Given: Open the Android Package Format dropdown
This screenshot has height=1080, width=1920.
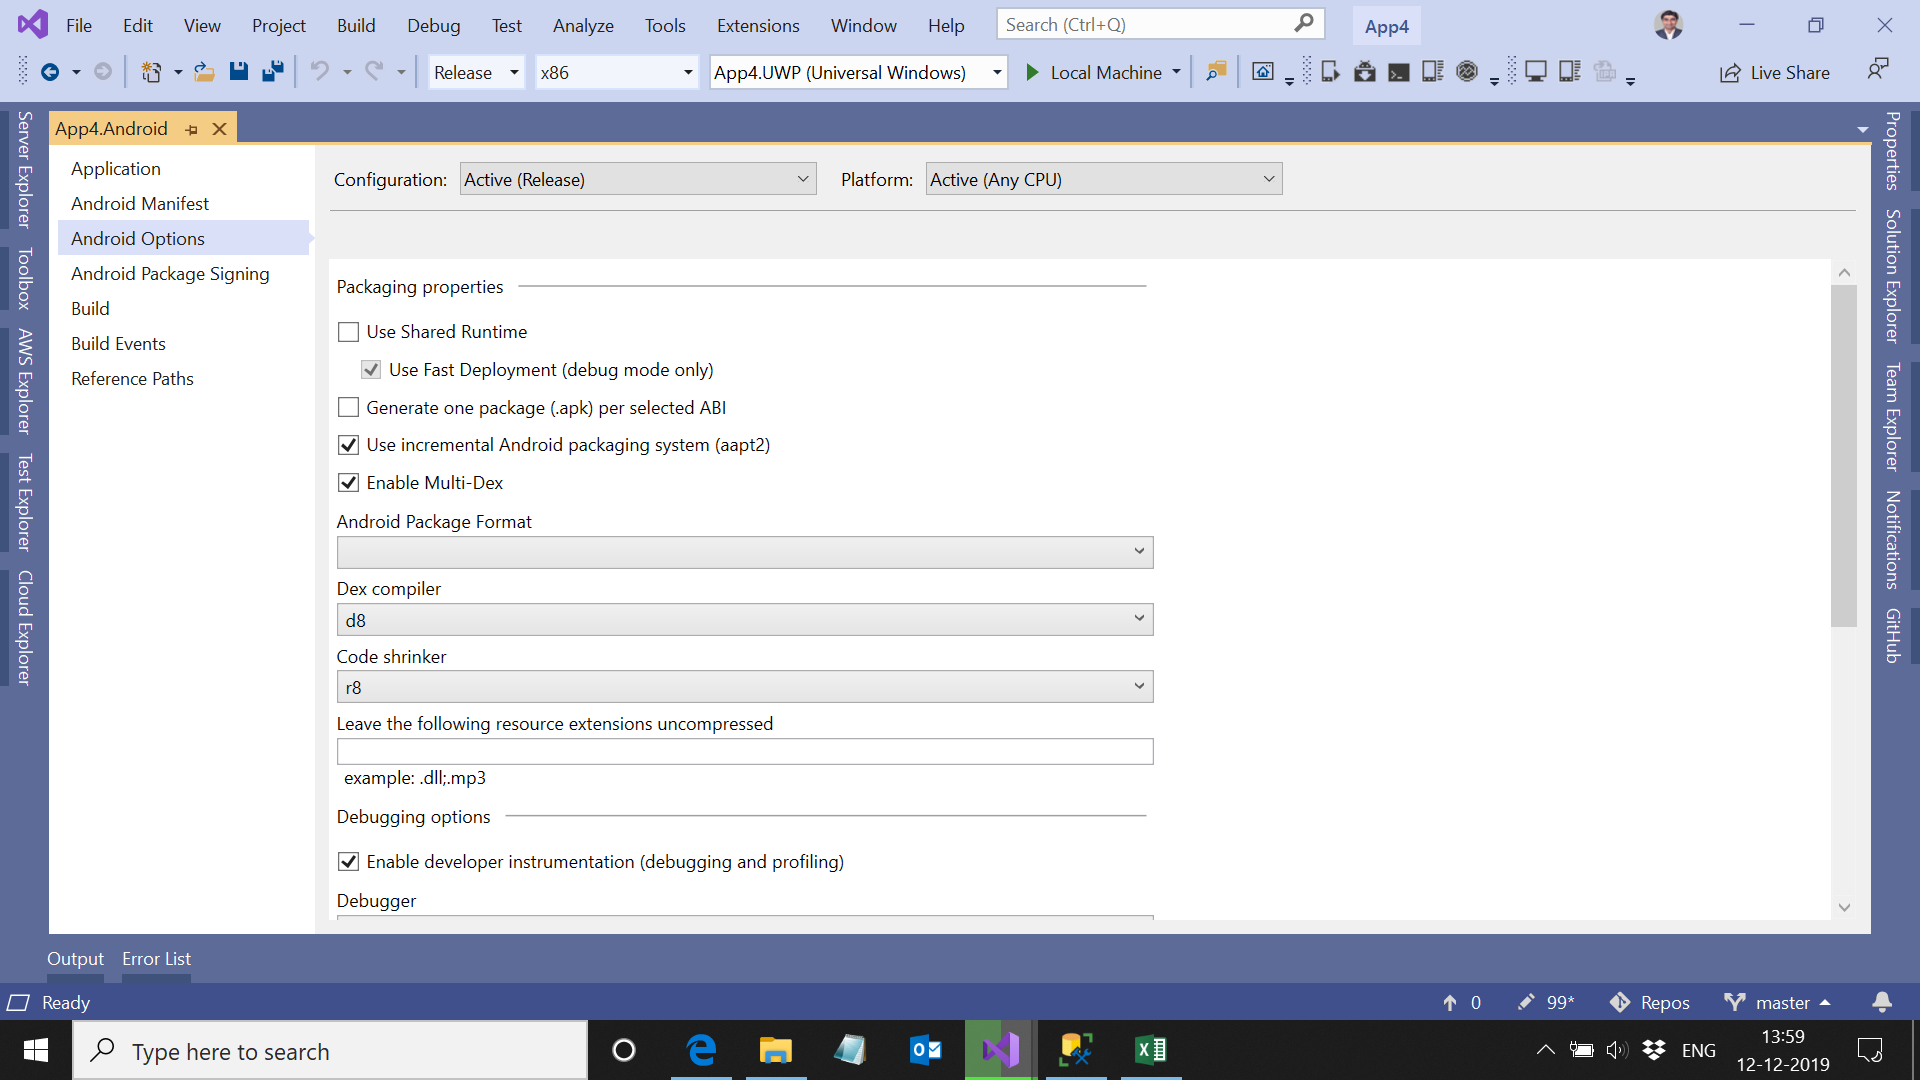Looking at the screenshot, I should pos(745,552).
